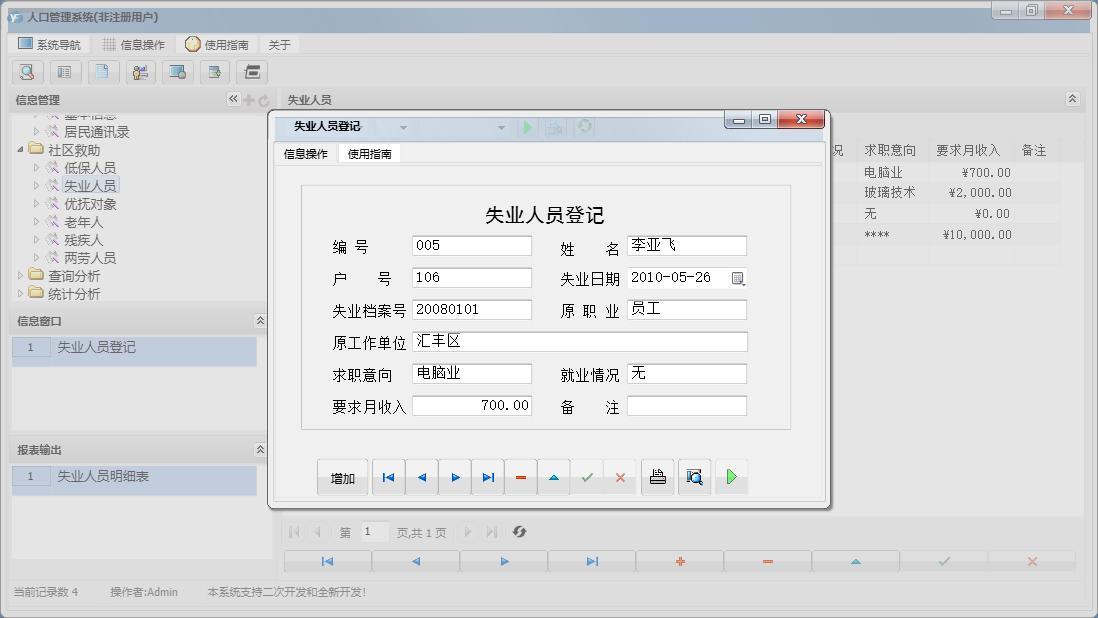Viewport: 1098px width, 618px height.
Task: Select 低保人员 in the tree
Action: point(90,168)
